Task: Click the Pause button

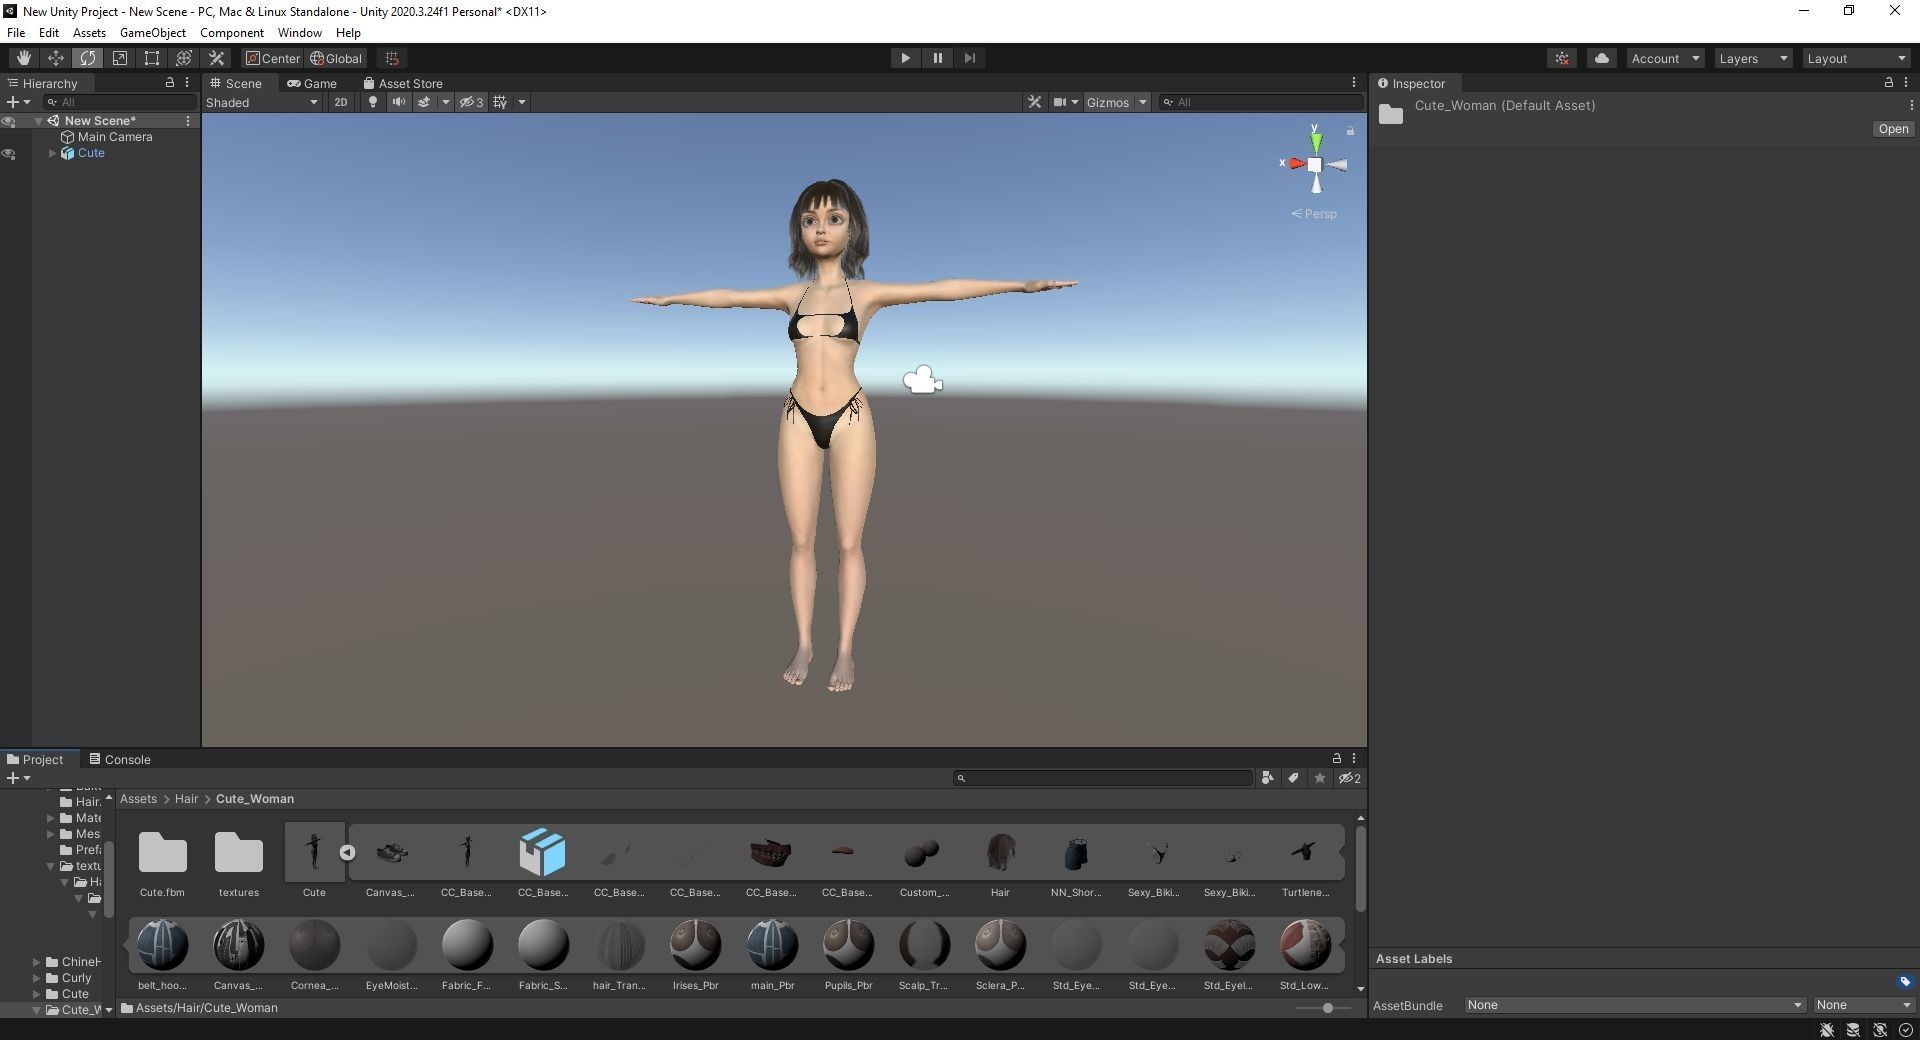Action: (937, 58)
